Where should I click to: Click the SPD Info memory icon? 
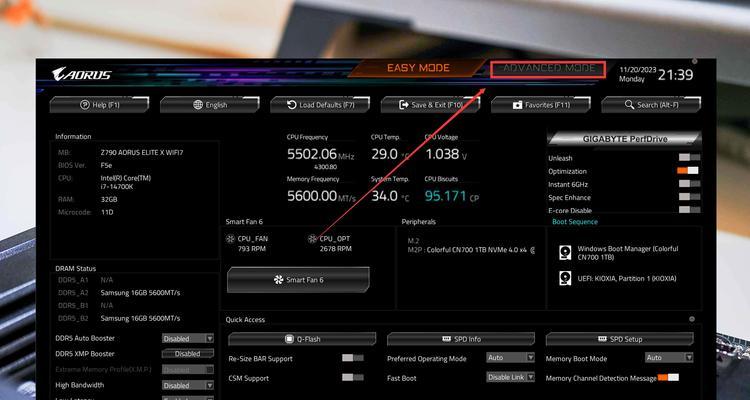[x=446, y=339]
